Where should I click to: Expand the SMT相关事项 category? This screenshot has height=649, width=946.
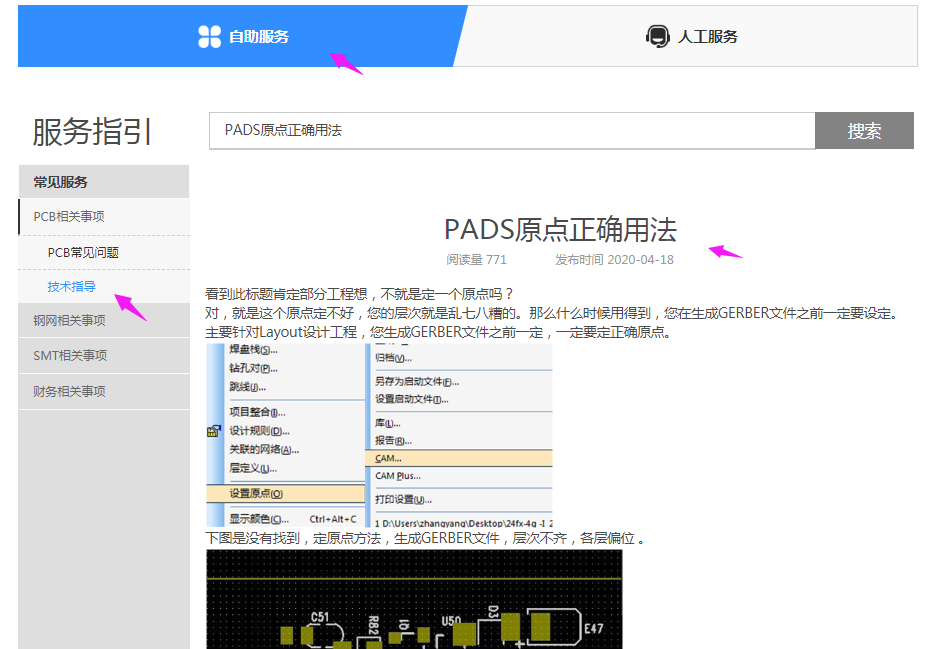coord(70,356)
